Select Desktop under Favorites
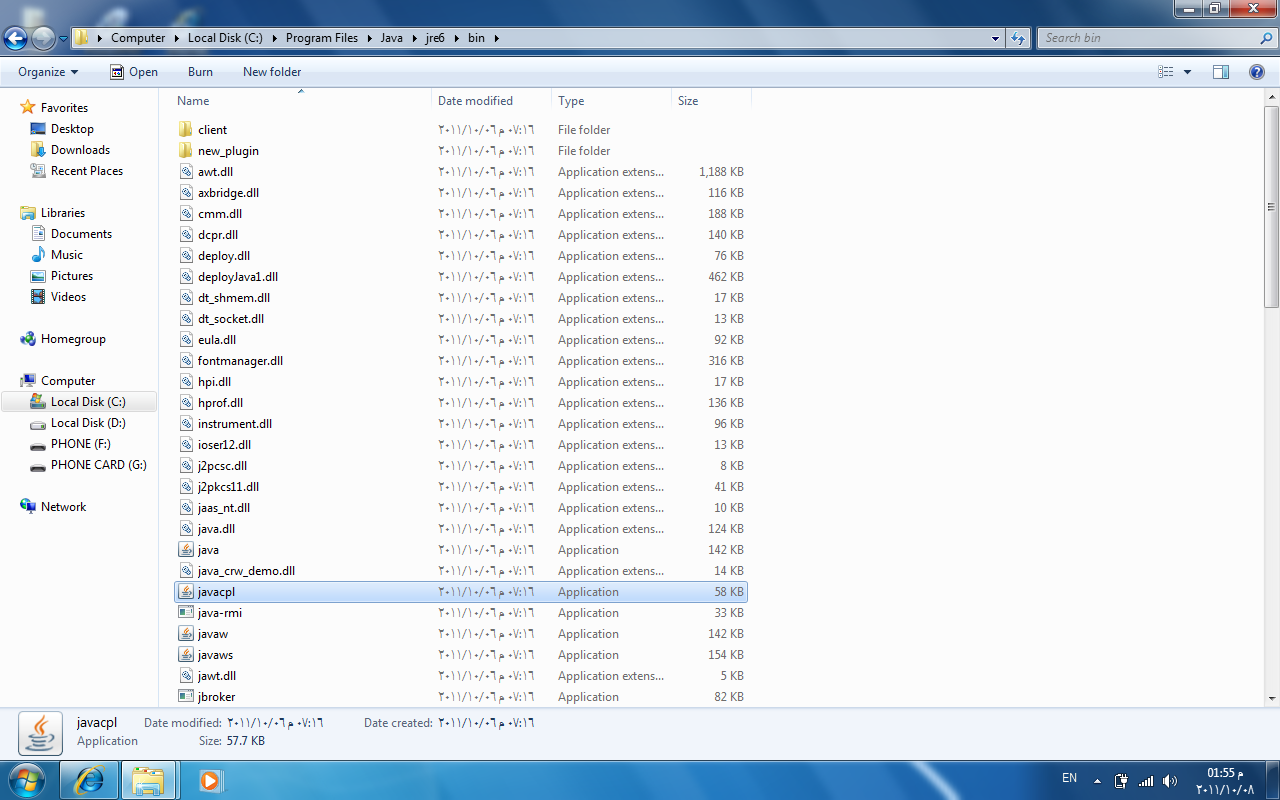Image resolution: width=1280 pixels, height=800 pixels. 72,129
